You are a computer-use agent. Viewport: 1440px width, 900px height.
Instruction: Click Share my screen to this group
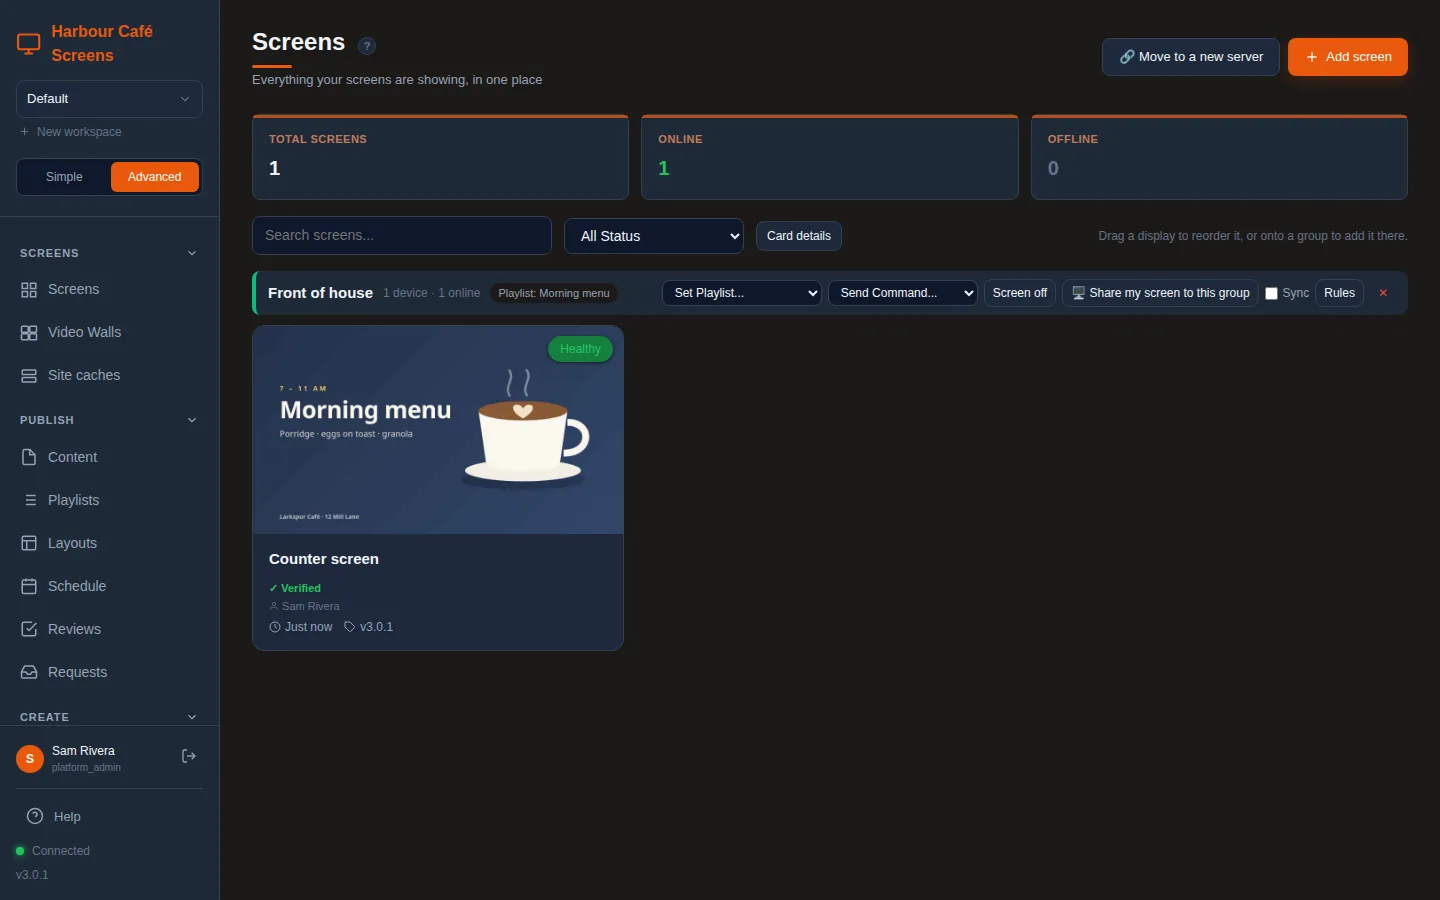(1160, 293)
